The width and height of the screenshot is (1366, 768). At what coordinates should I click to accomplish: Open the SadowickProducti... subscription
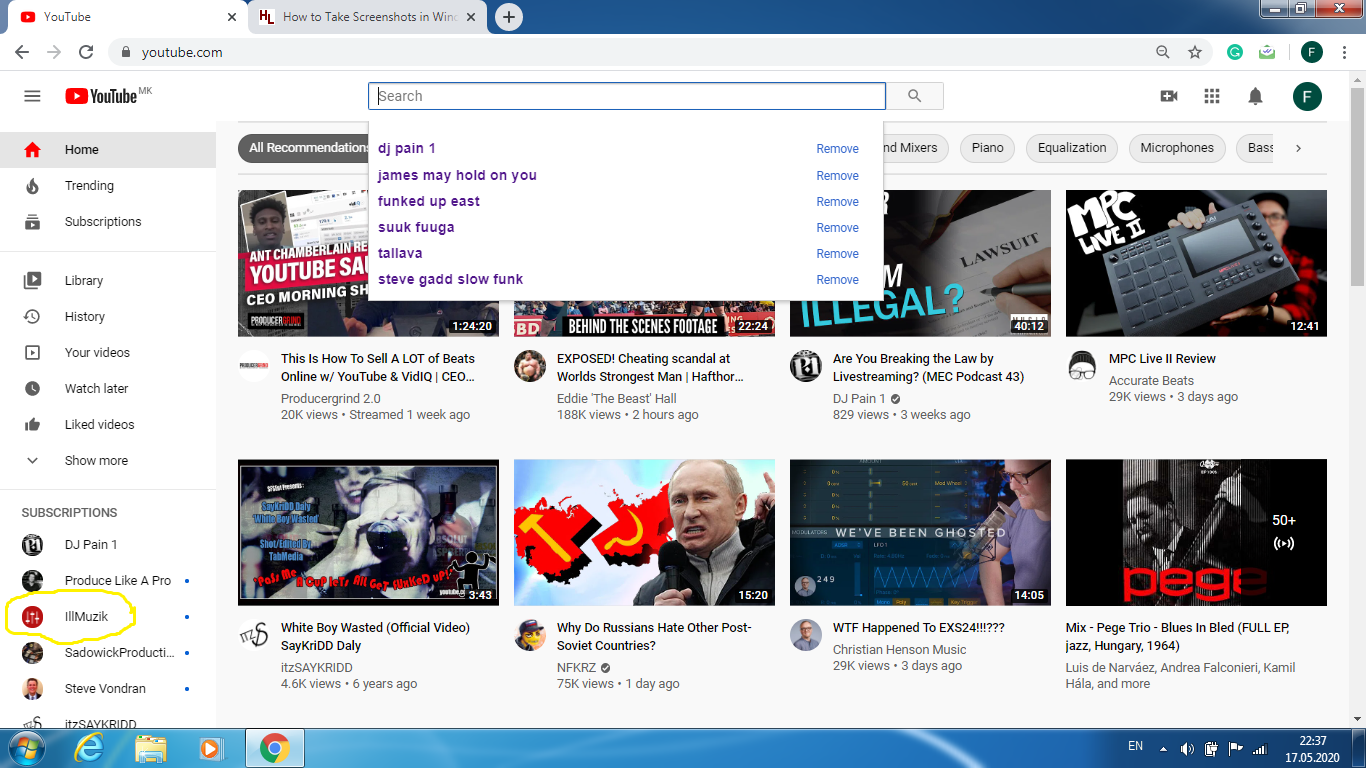(x=108, y=652)
